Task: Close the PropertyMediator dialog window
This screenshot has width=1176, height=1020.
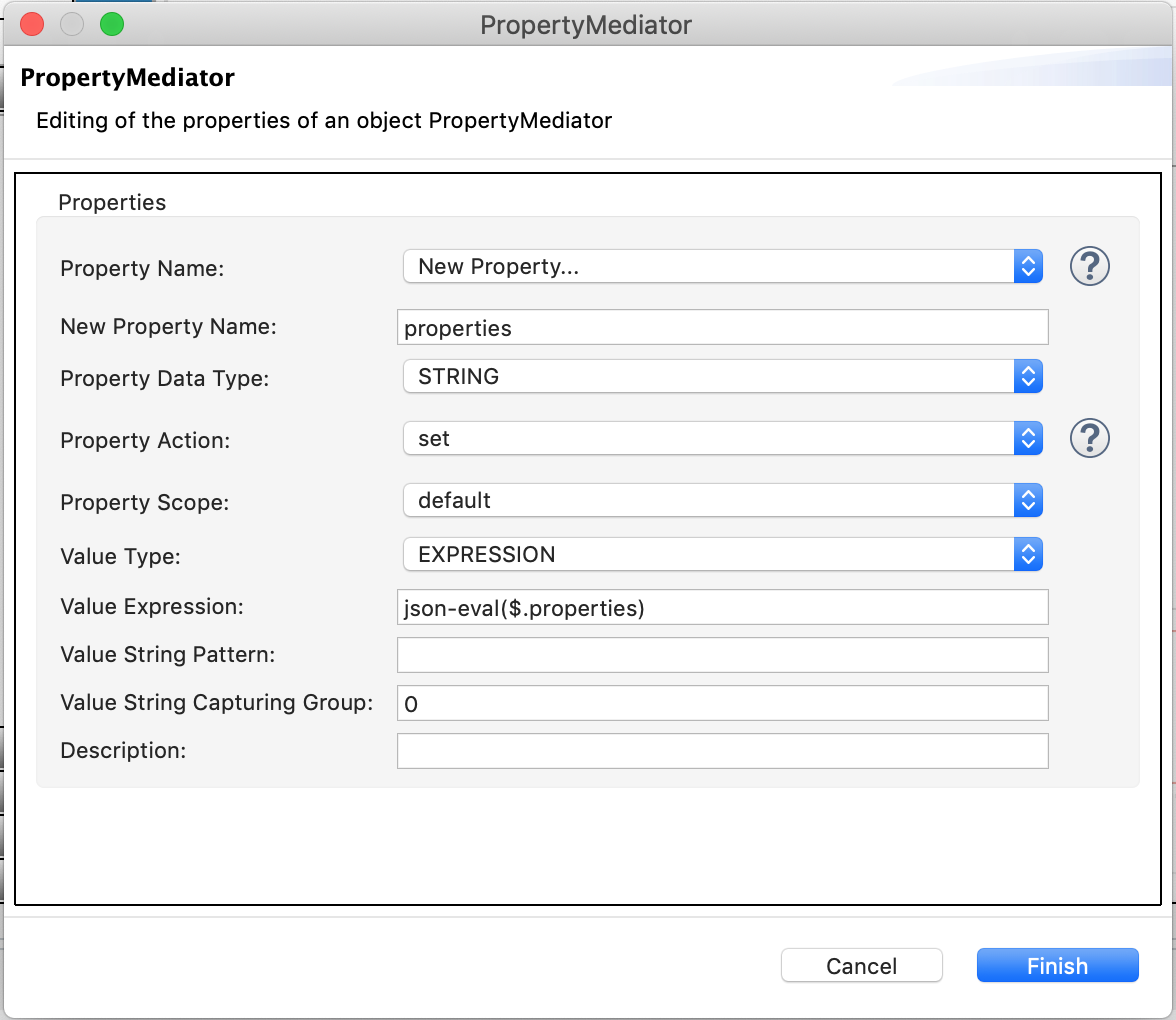Action: tap(32, 24)
